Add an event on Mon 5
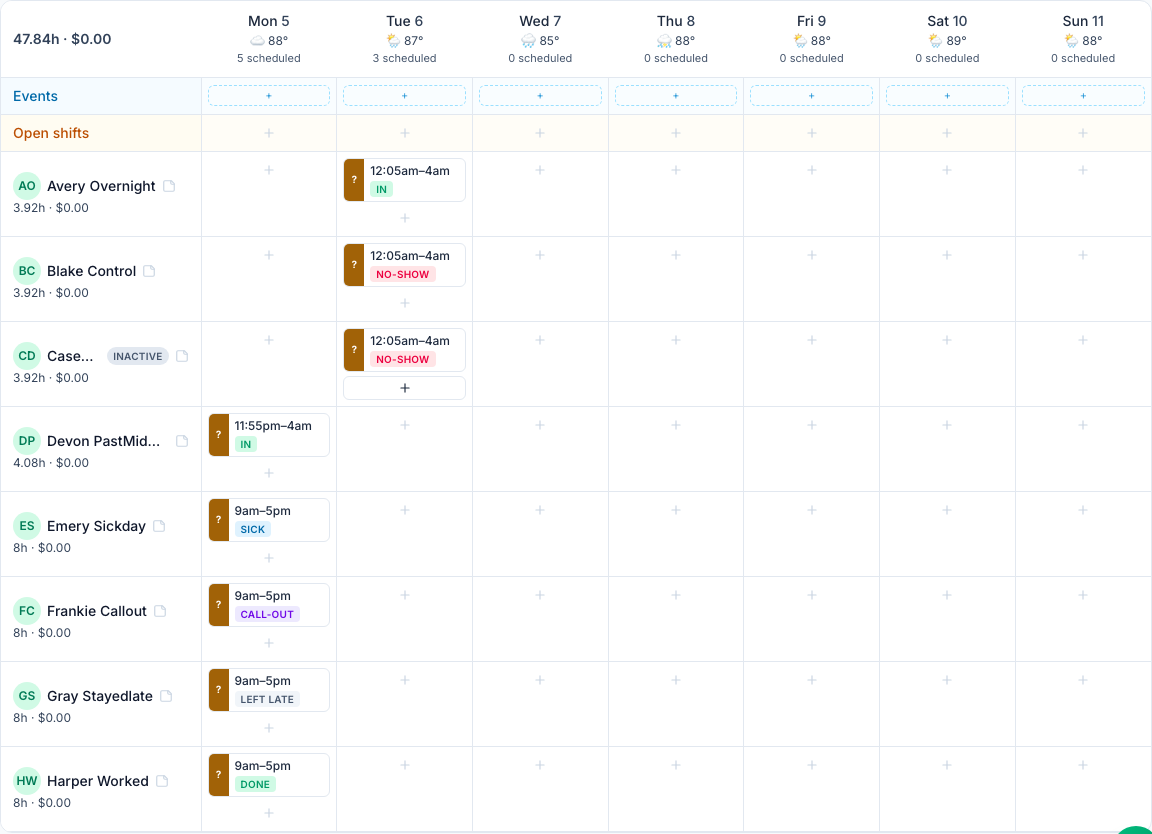Screen dimensions: 1152x834 tap(269, 96)
